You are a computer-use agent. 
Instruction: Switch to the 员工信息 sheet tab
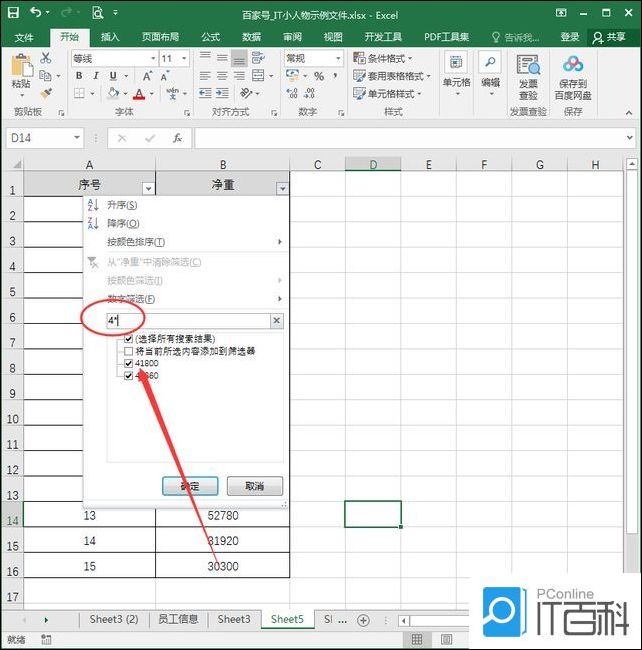[178, 619]
